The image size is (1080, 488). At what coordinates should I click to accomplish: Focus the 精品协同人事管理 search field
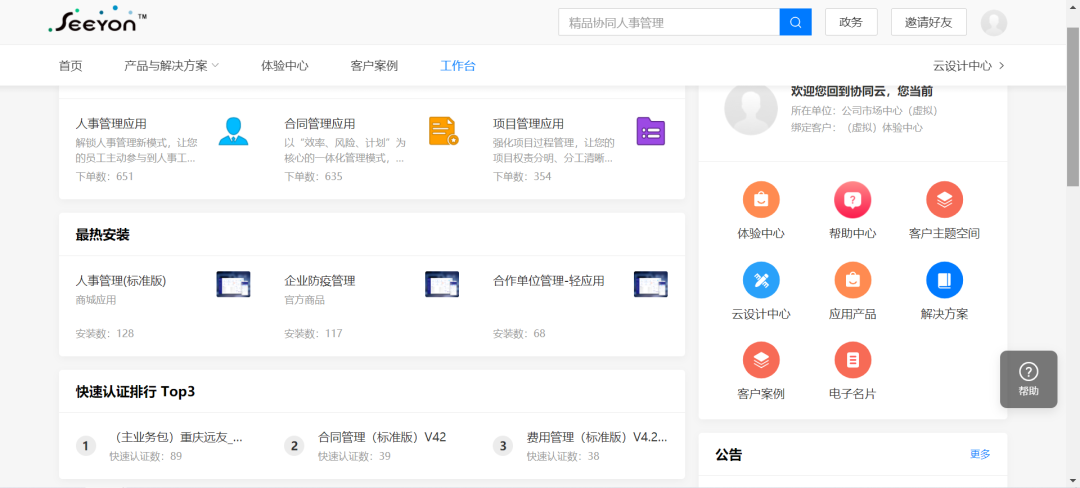(669, 22)
